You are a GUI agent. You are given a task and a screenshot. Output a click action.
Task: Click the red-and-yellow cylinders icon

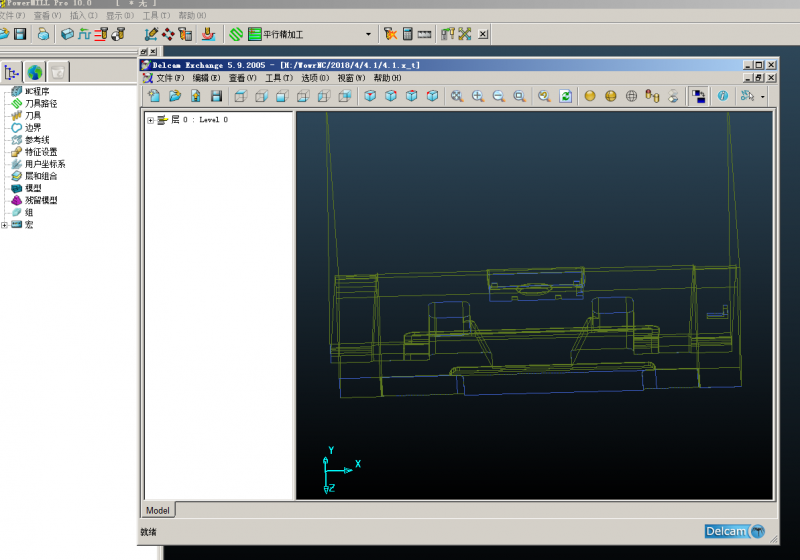652,96
